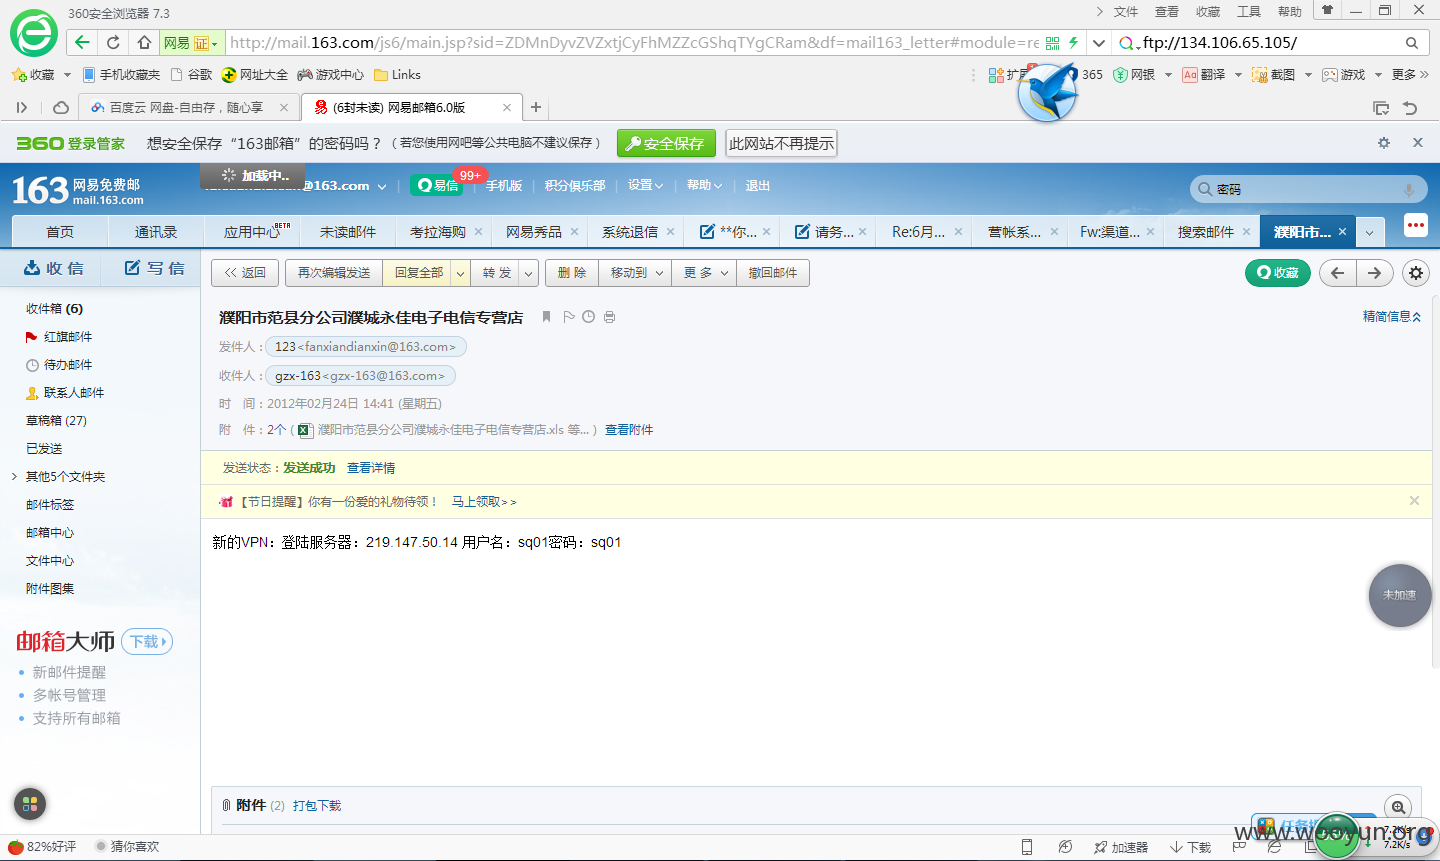Open 收件箱 (6) folder
The width and height of the screenshot is (1440, 861).
pos(54,309)
